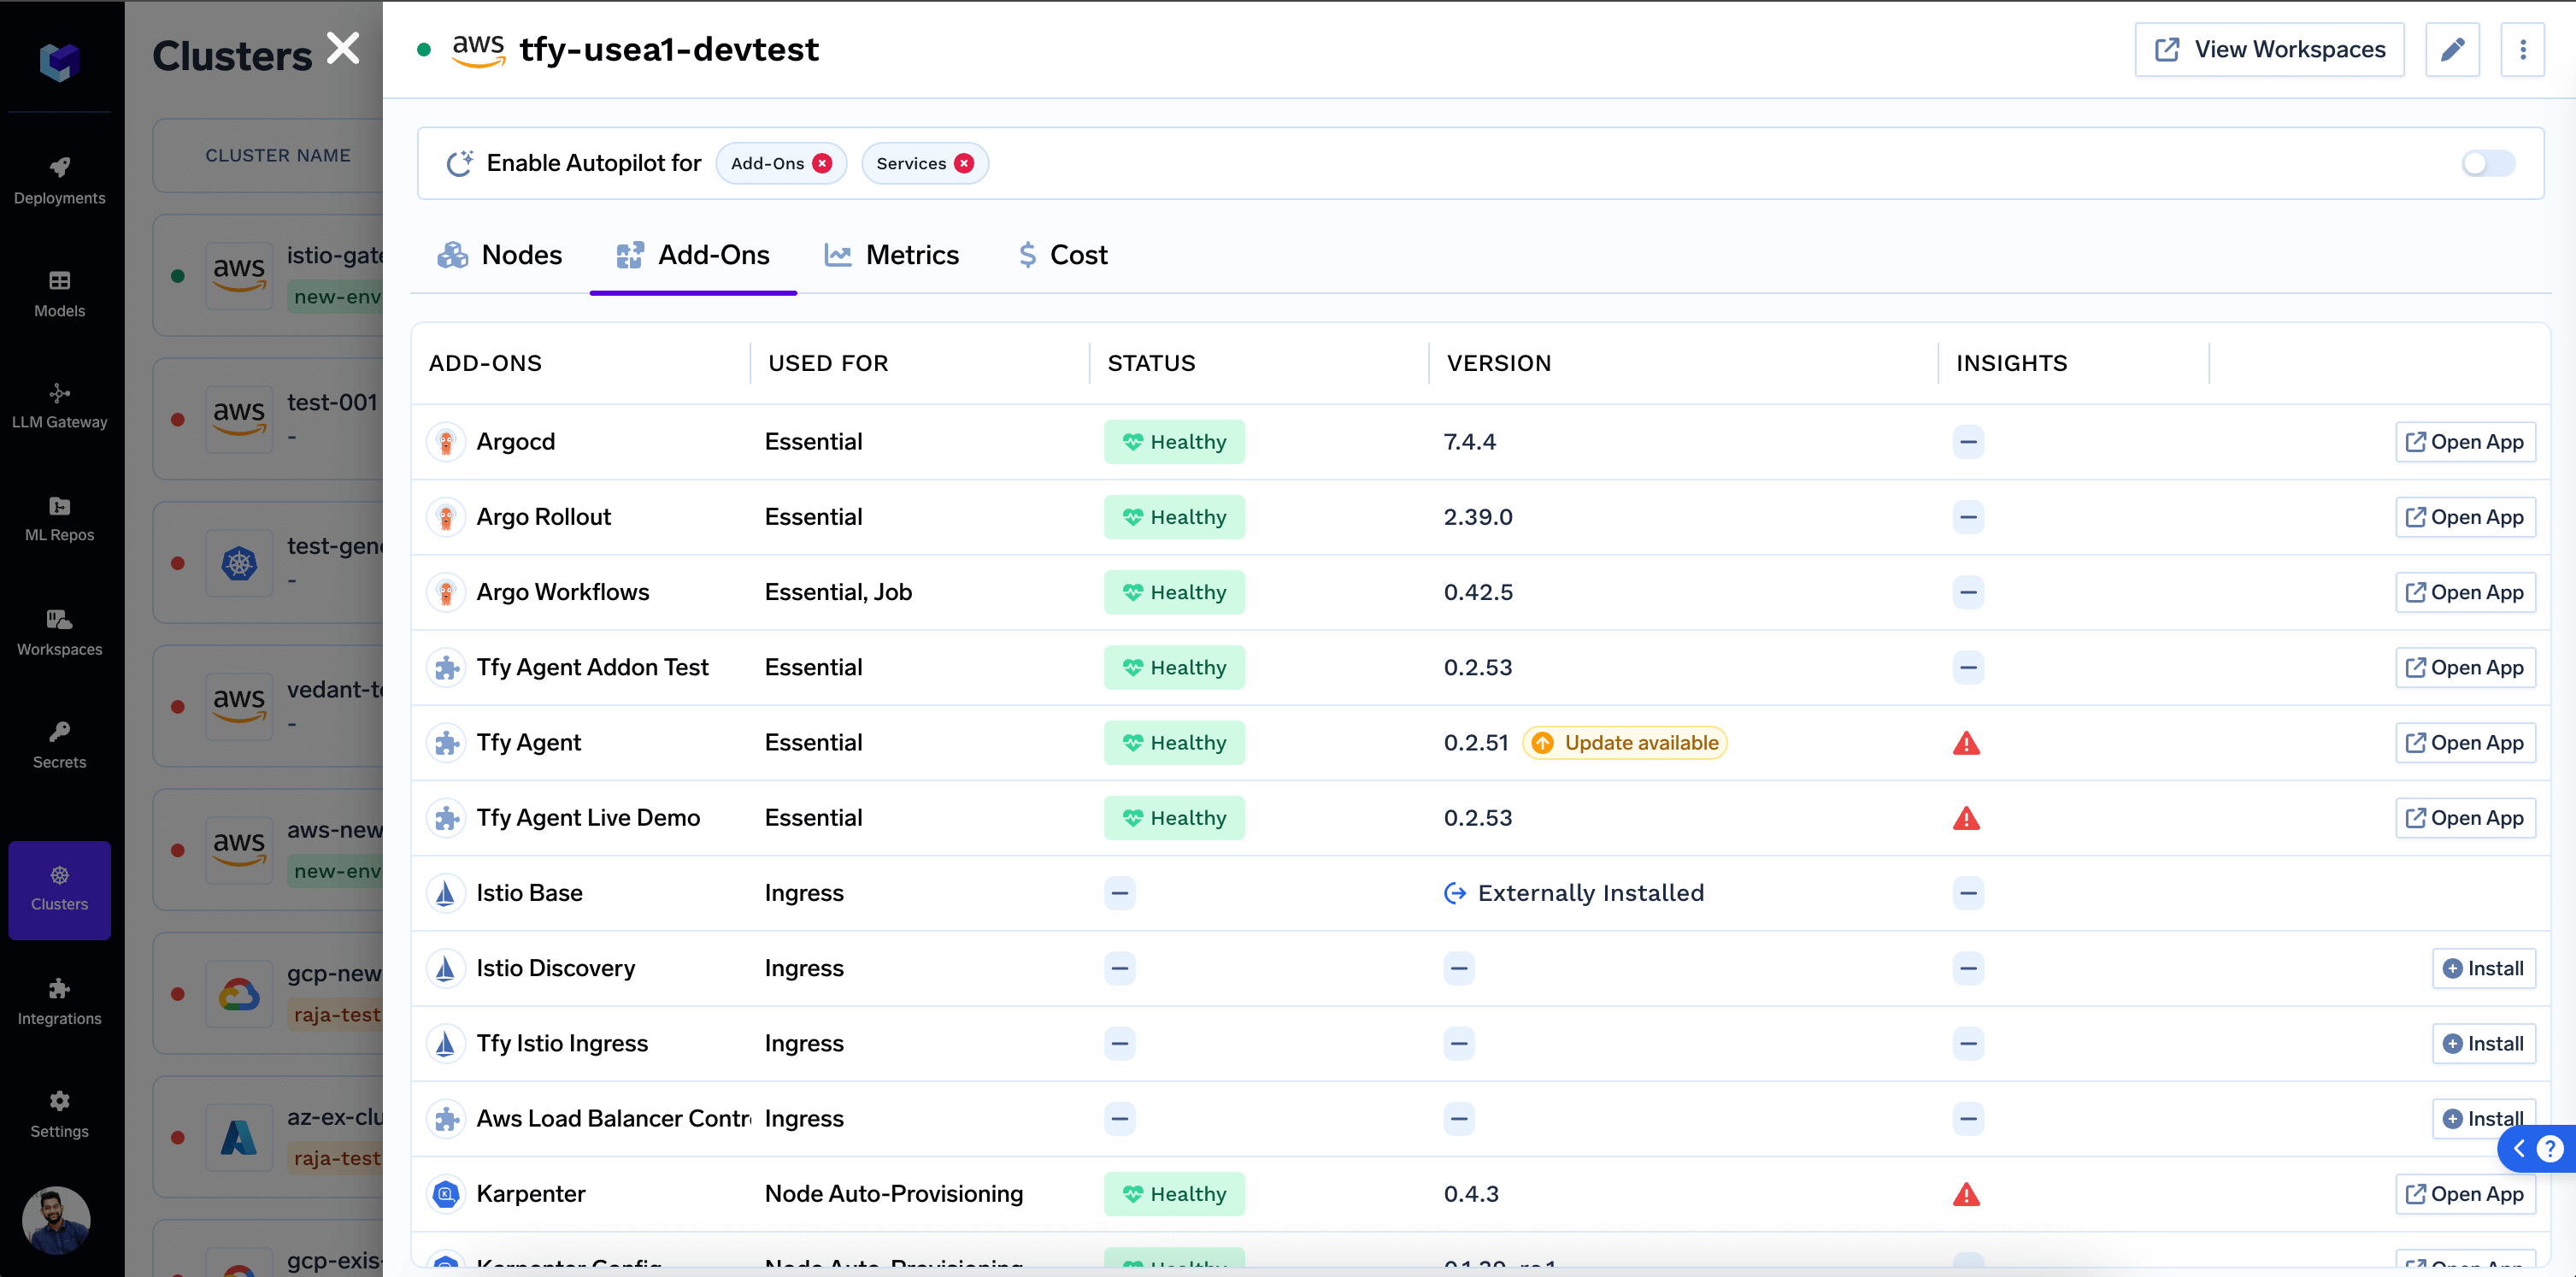
Task: Open Secrets in the sidebar
Action: pos(59,746)
